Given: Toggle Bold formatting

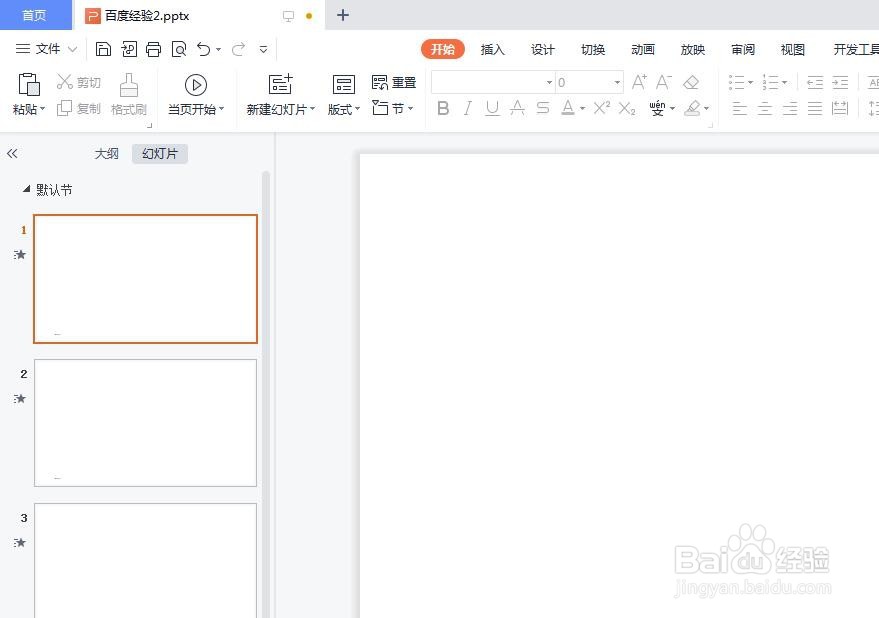Looking at the screenshot, I should tap(443, 108).
